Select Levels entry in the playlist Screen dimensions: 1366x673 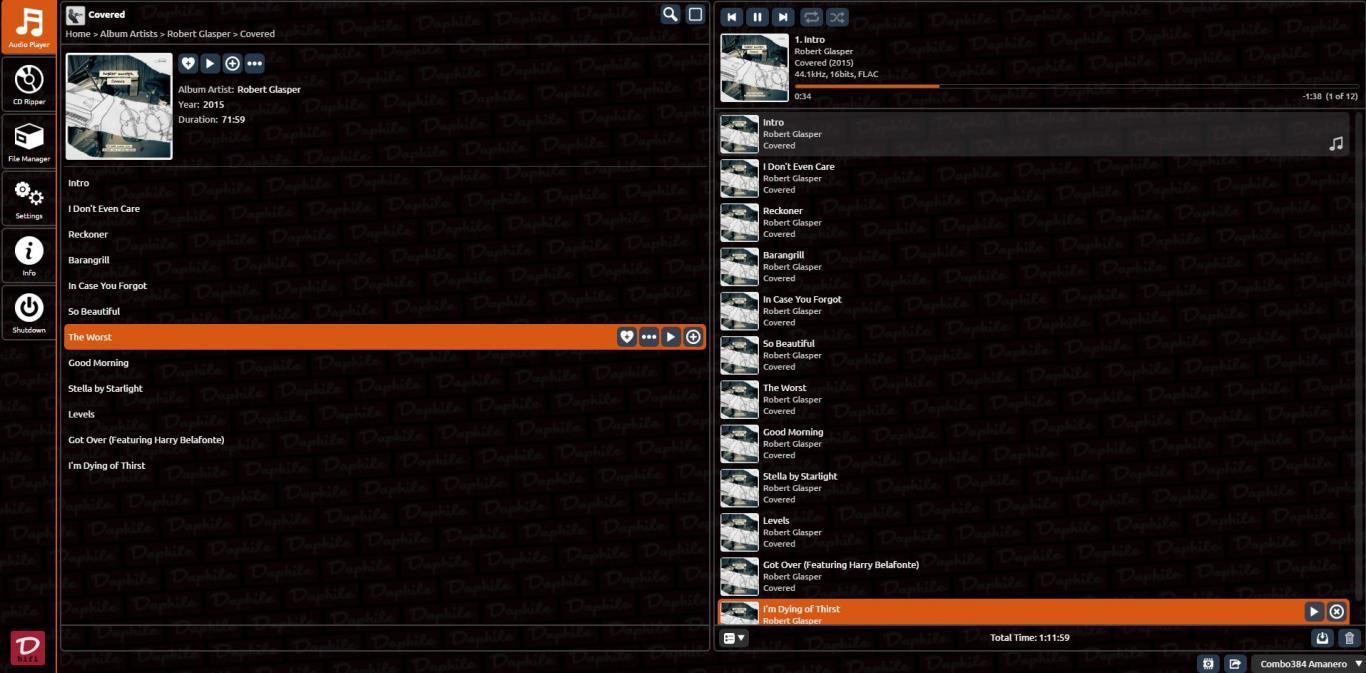[1035, 532]
